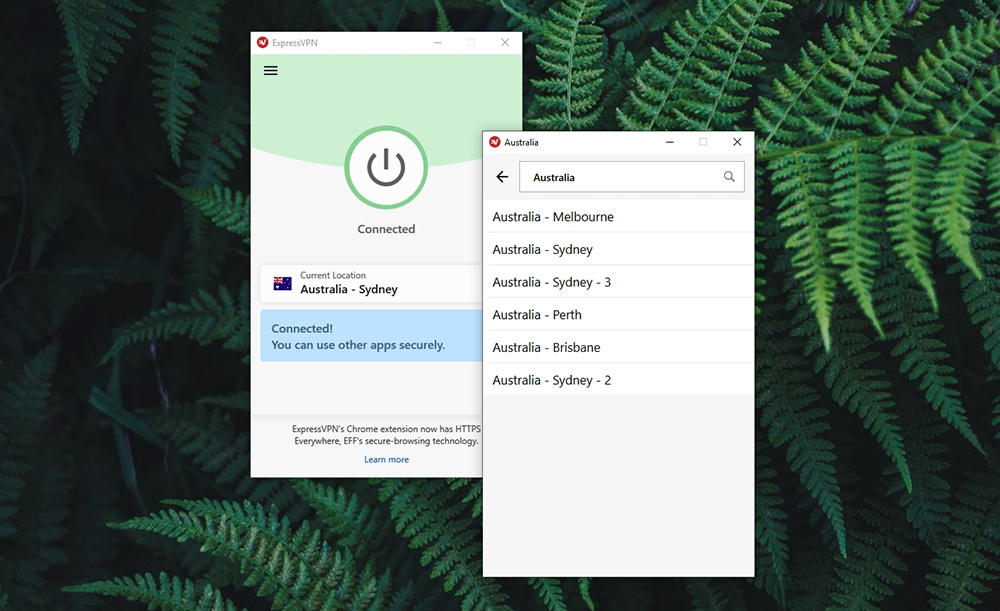Select Australia - Brisbane from the results
This screenshot has height=611, width=1000.
click(x=546, y=347)
